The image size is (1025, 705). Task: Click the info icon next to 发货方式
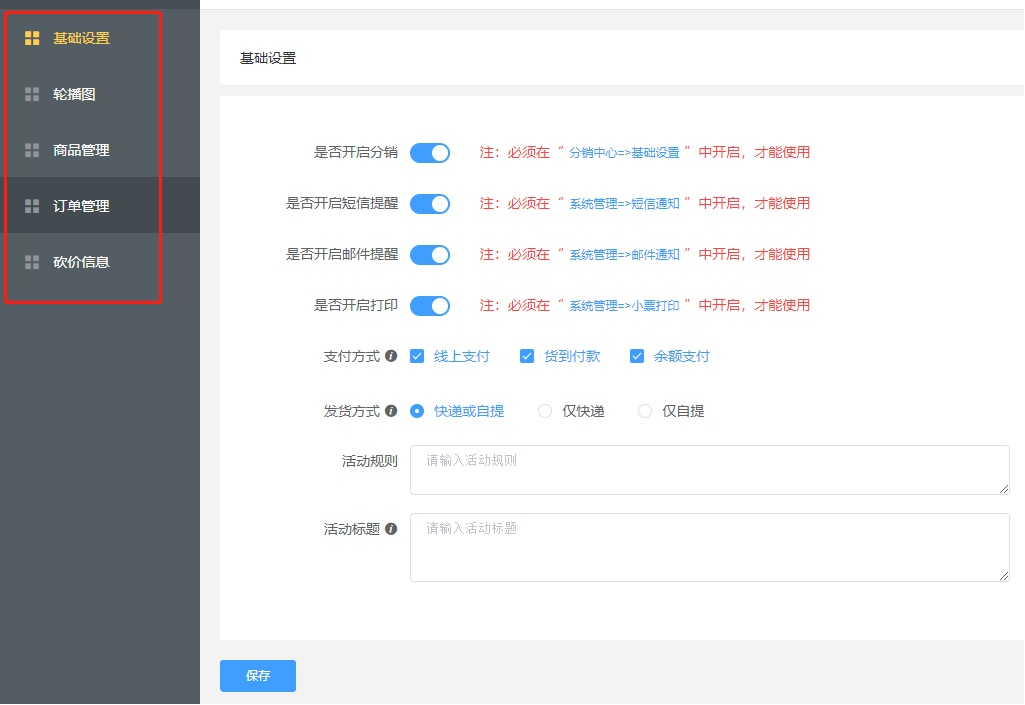tap(391, 411)
